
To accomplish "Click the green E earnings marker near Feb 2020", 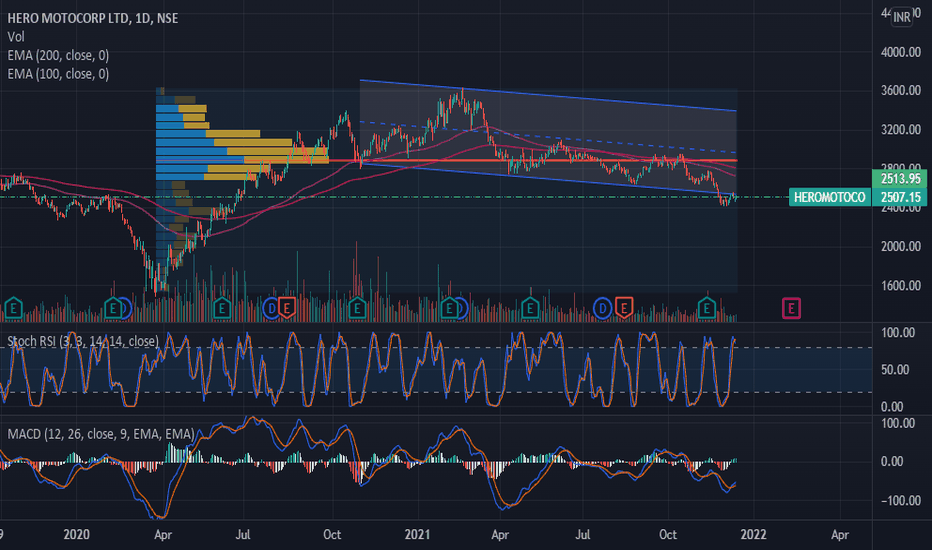I will [112, 308].
